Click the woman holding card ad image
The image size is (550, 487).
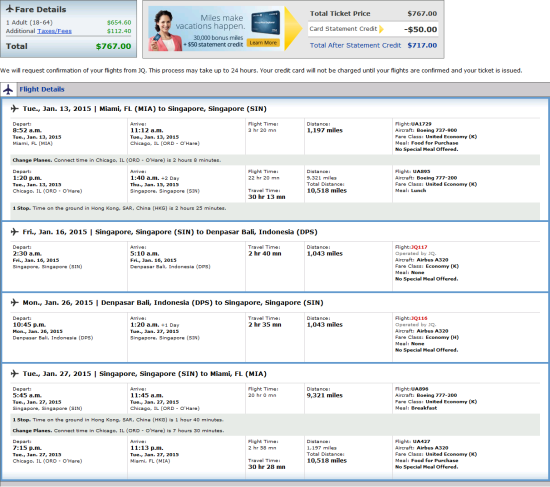[x=164, y=30]
